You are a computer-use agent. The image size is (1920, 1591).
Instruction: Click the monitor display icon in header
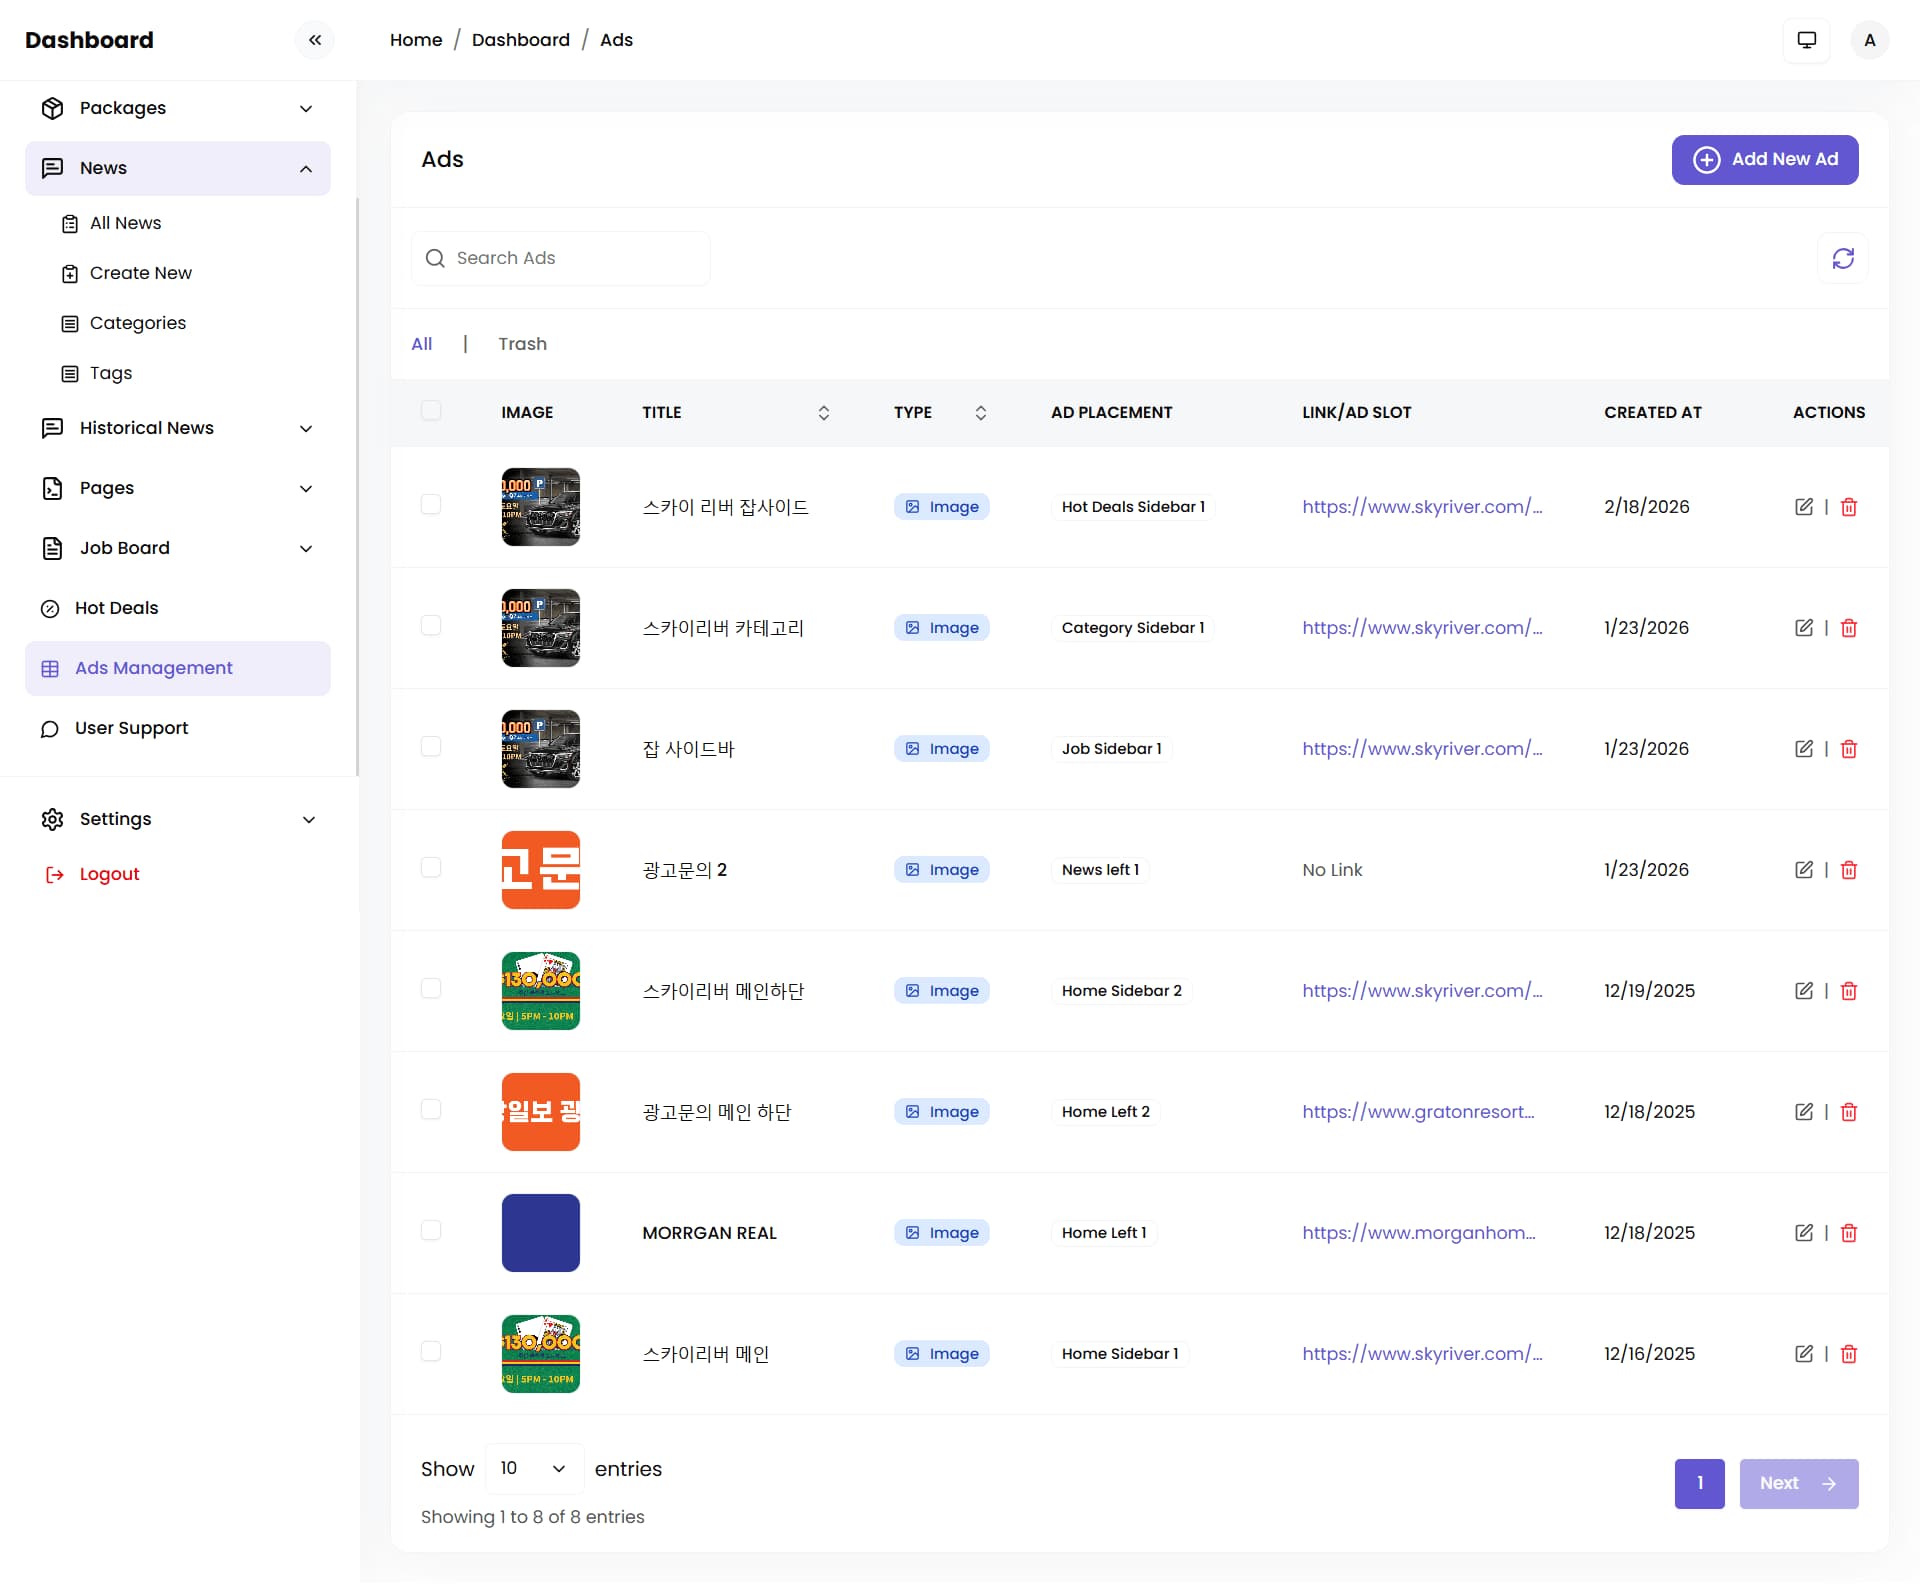click(x=1806, y=40)
